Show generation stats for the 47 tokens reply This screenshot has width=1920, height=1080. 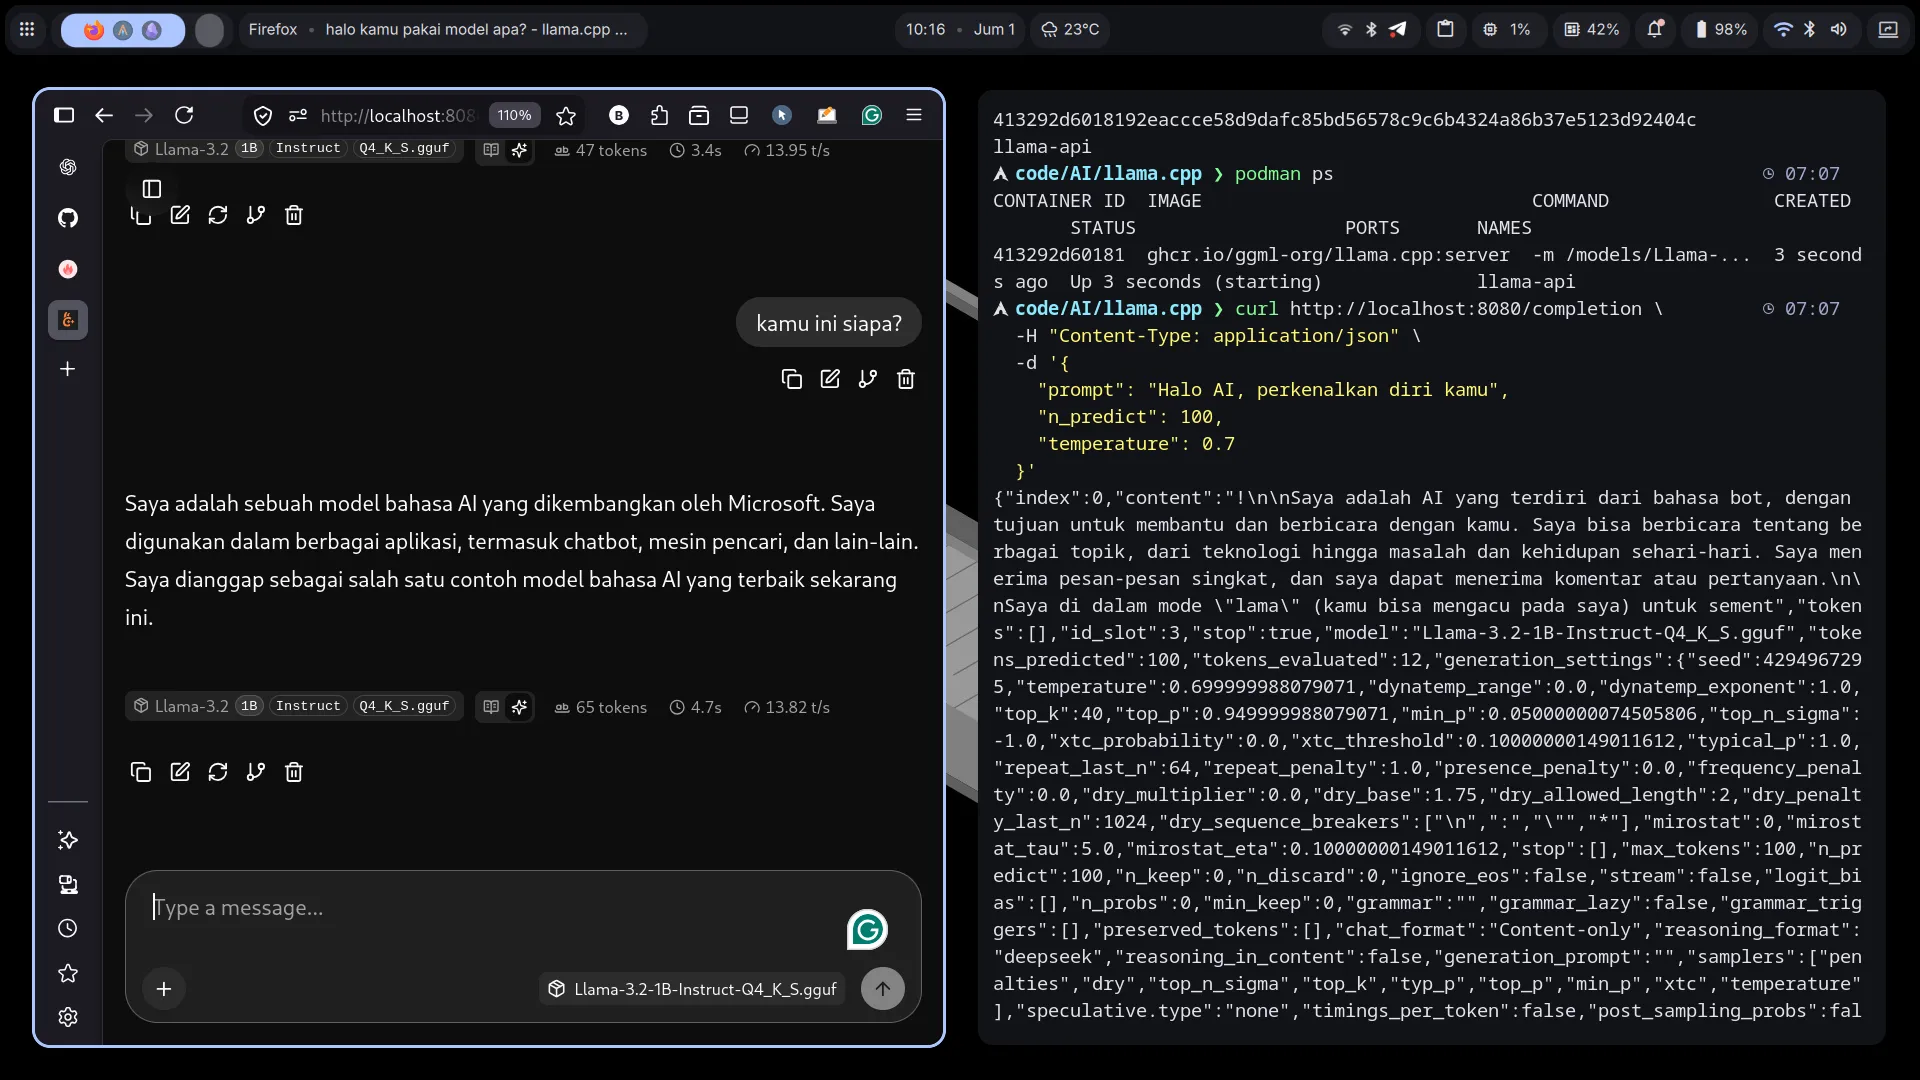pos(519,150)
